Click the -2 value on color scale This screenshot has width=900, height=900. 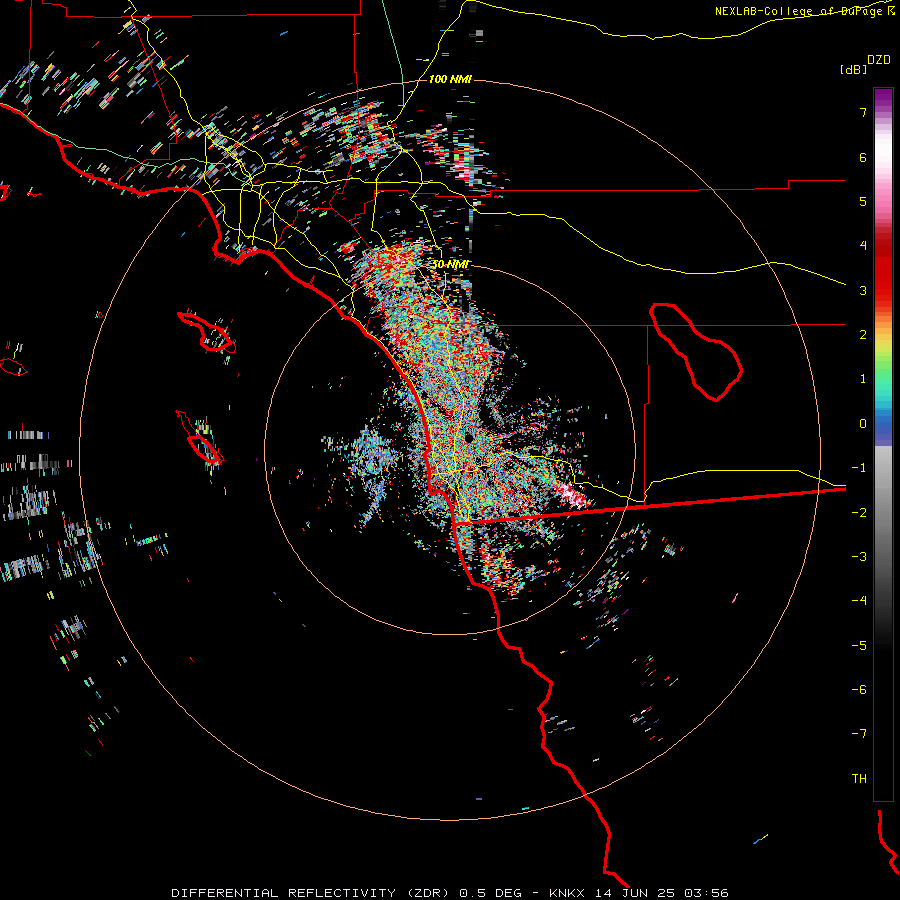859,513
